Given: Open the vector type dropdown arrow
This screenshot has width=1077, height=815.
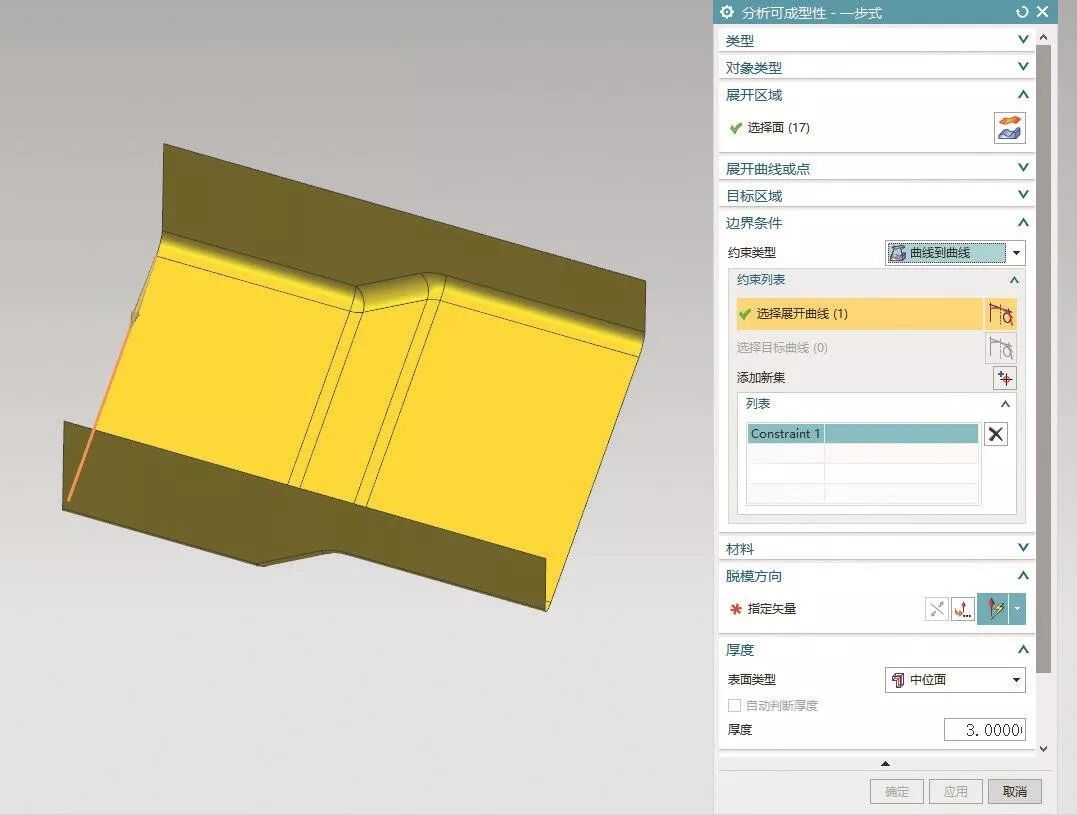Looking at the screenshot, I should click(x=1018, y=609).
